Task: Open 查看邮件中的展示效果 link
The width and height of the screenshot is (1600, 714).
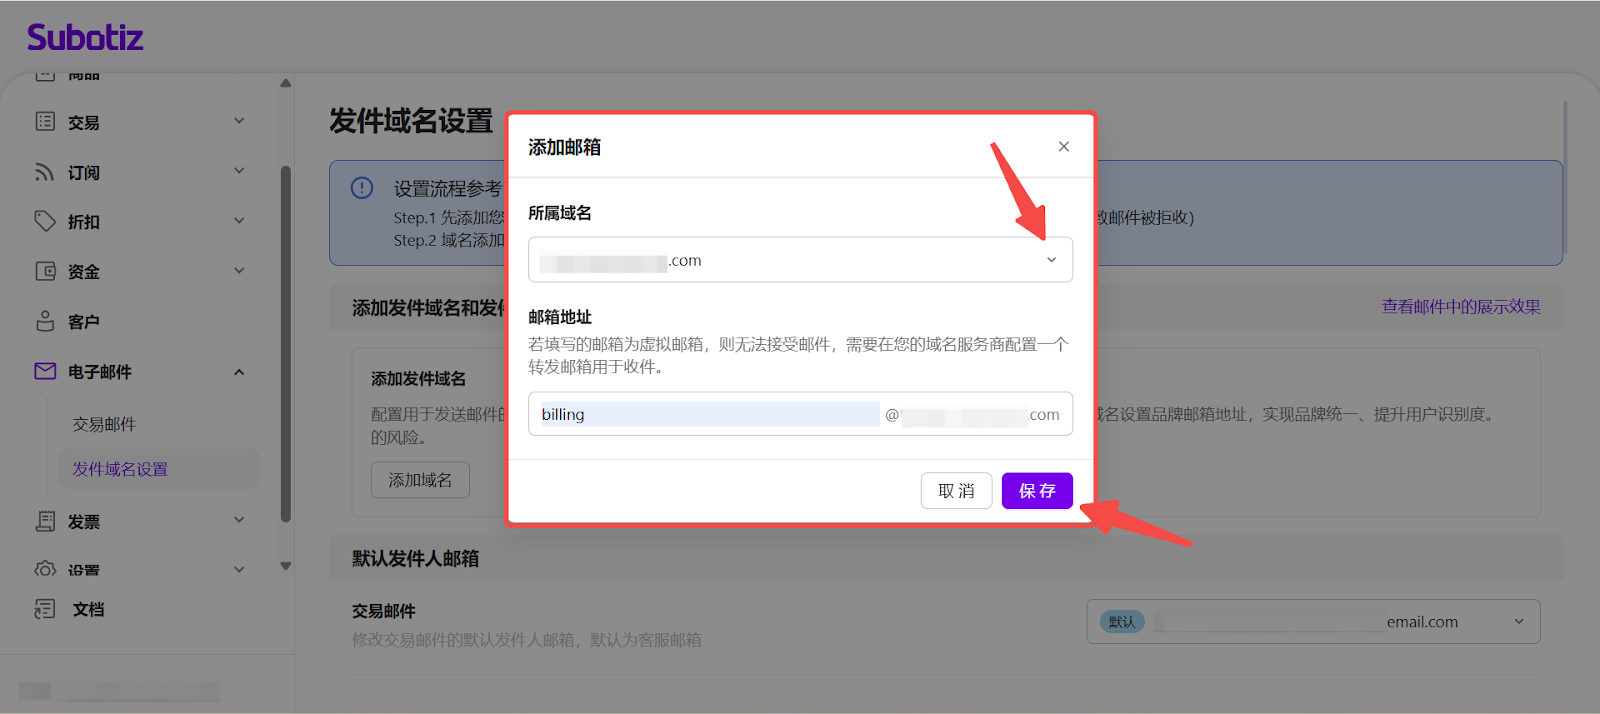Action: (x=1460, y=307)
